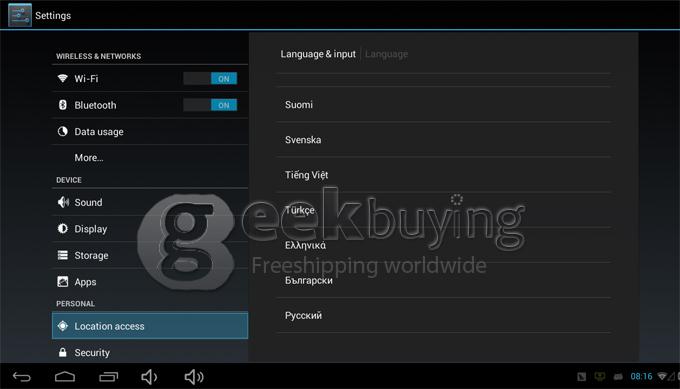Image resolution: width=680 pixels, height=389 pixels.
Task: Open the Recent apps overview button
Action: [x=108, y=377]
